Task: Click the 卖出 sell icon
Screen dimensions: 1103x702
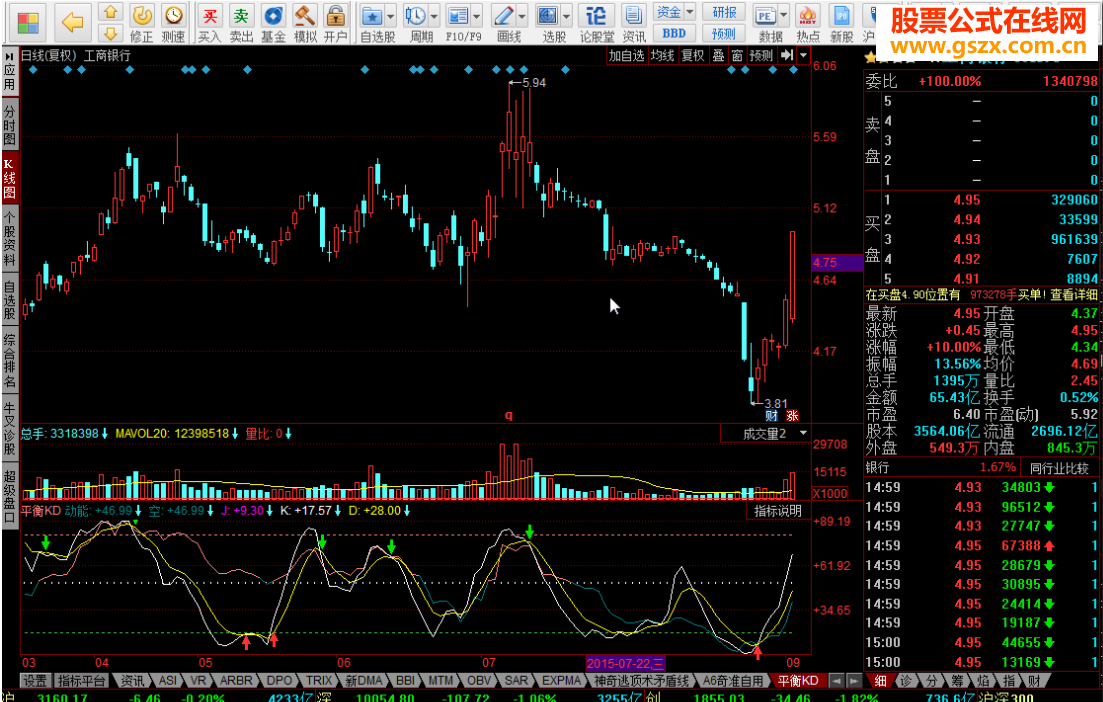Action: 241,23
